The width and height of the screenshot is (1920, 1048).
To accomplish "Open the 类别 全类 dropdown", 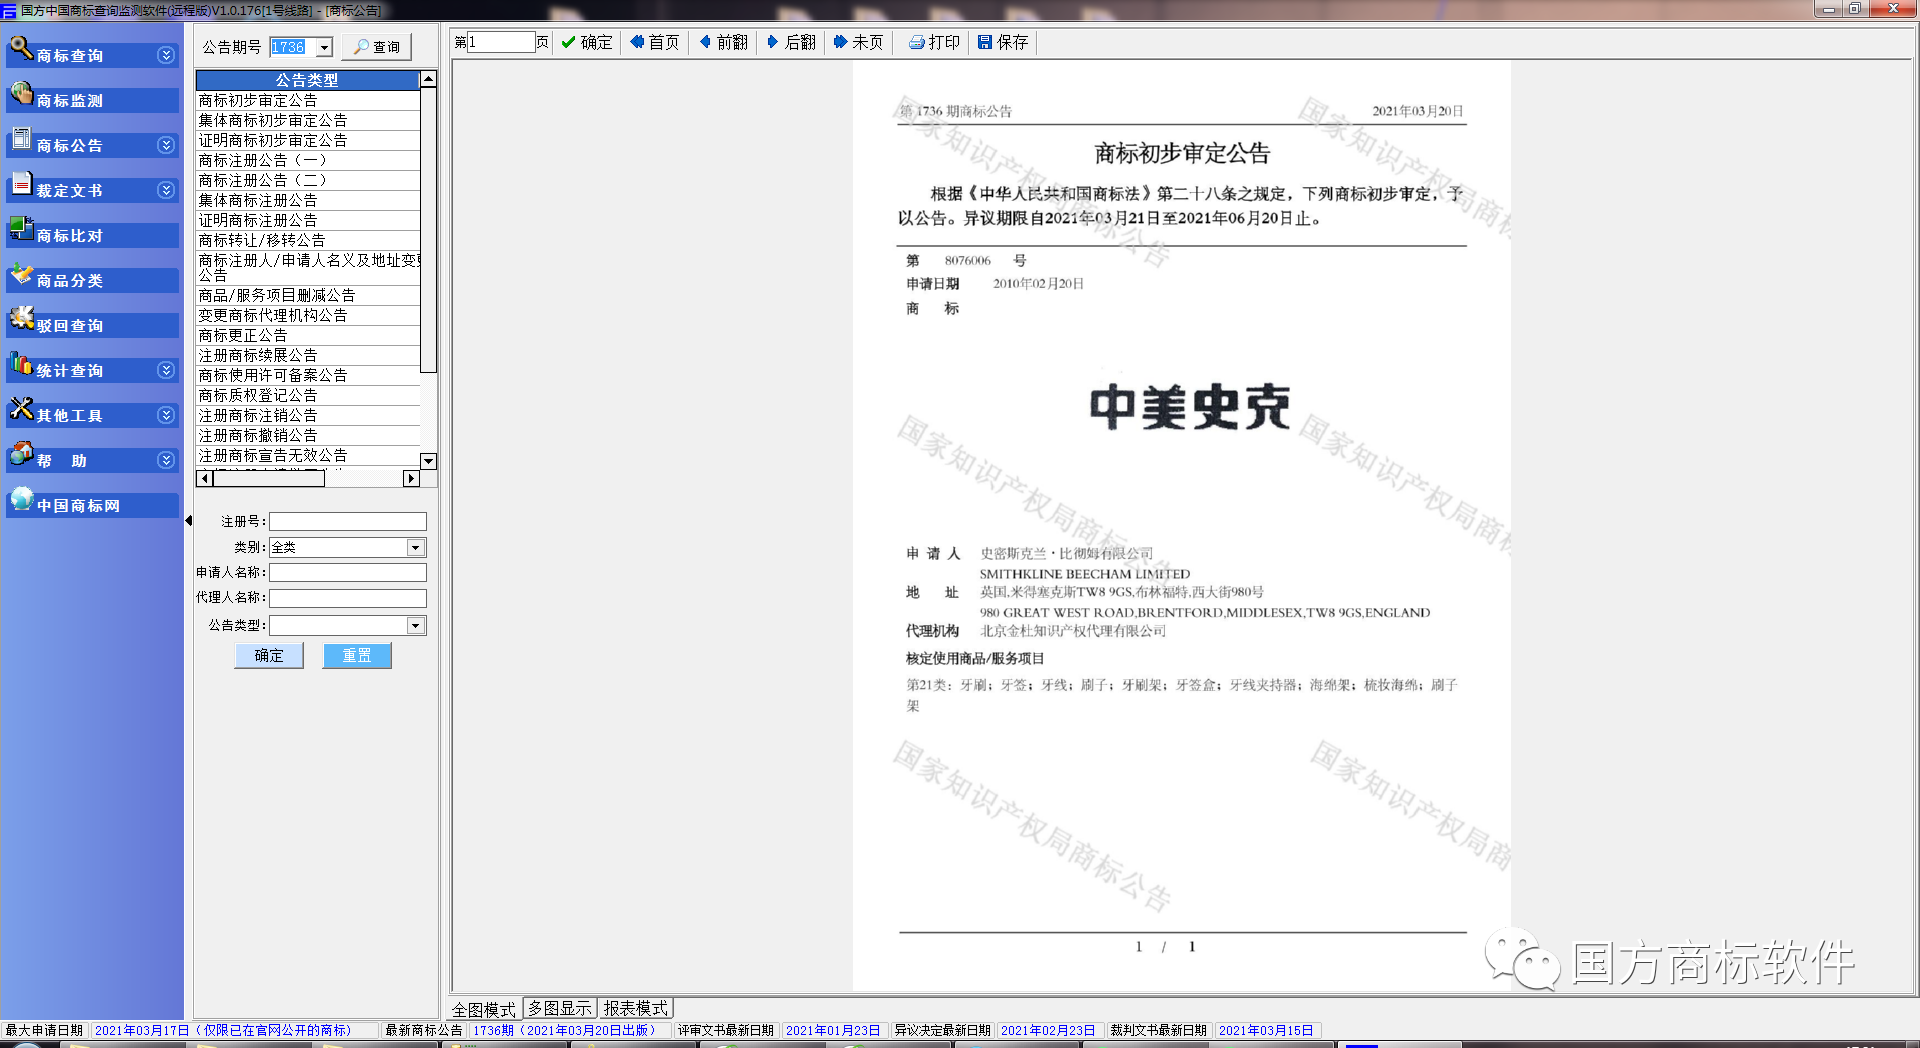I will coord(415,547).
